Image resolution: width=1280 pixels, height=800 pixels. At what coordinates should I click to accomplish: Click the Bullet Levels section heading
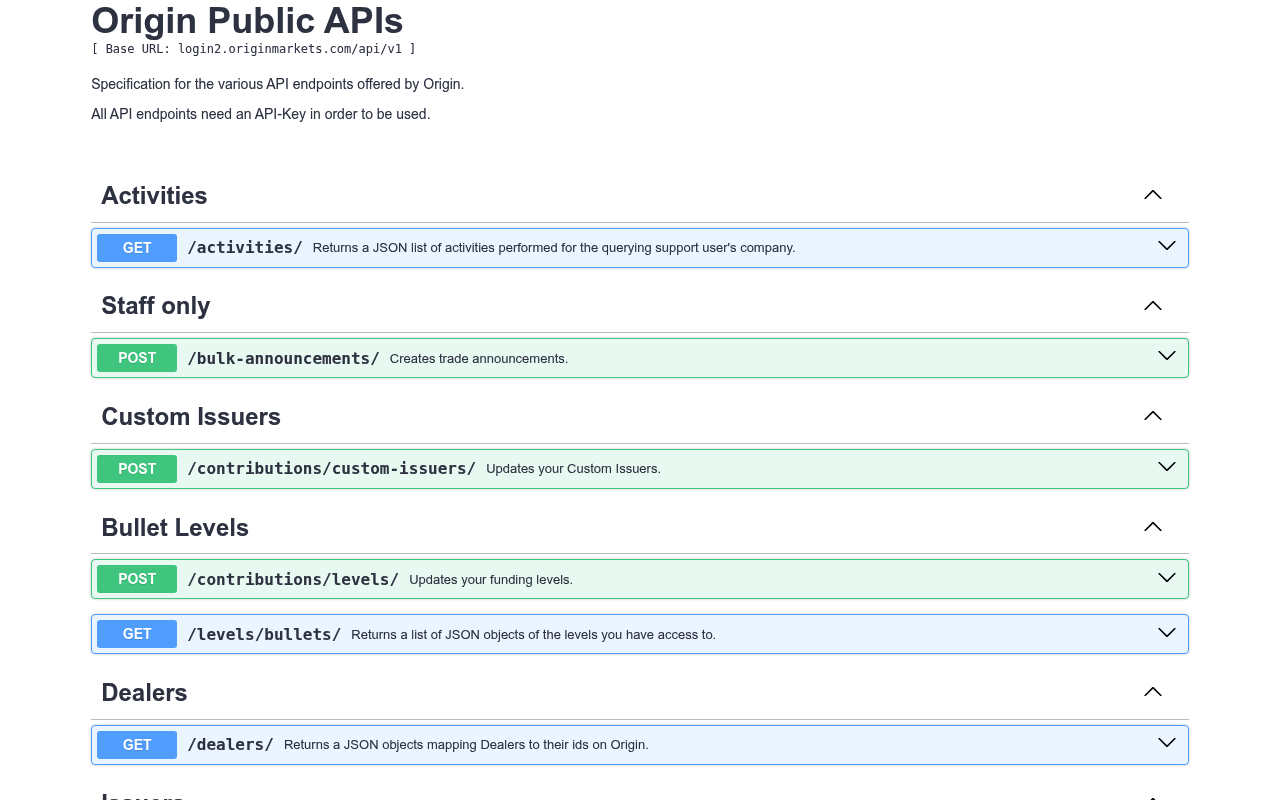pos(175,527)
